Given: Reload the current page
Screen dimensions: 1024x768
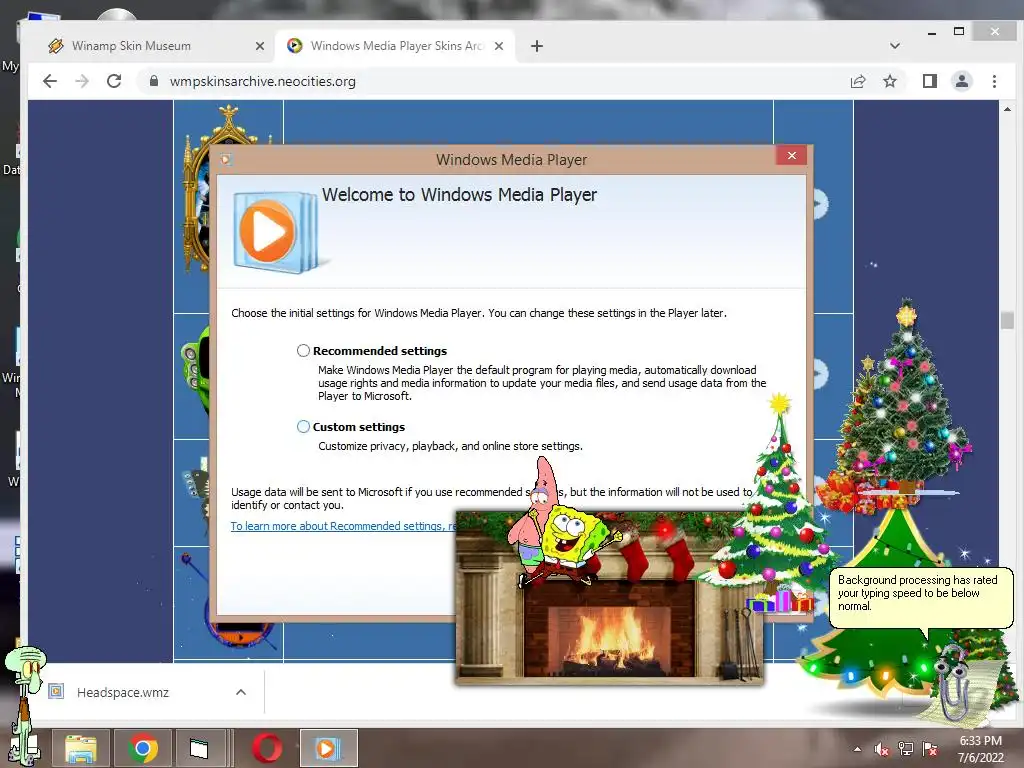Looking at the screenshot, I should (114, 81).
